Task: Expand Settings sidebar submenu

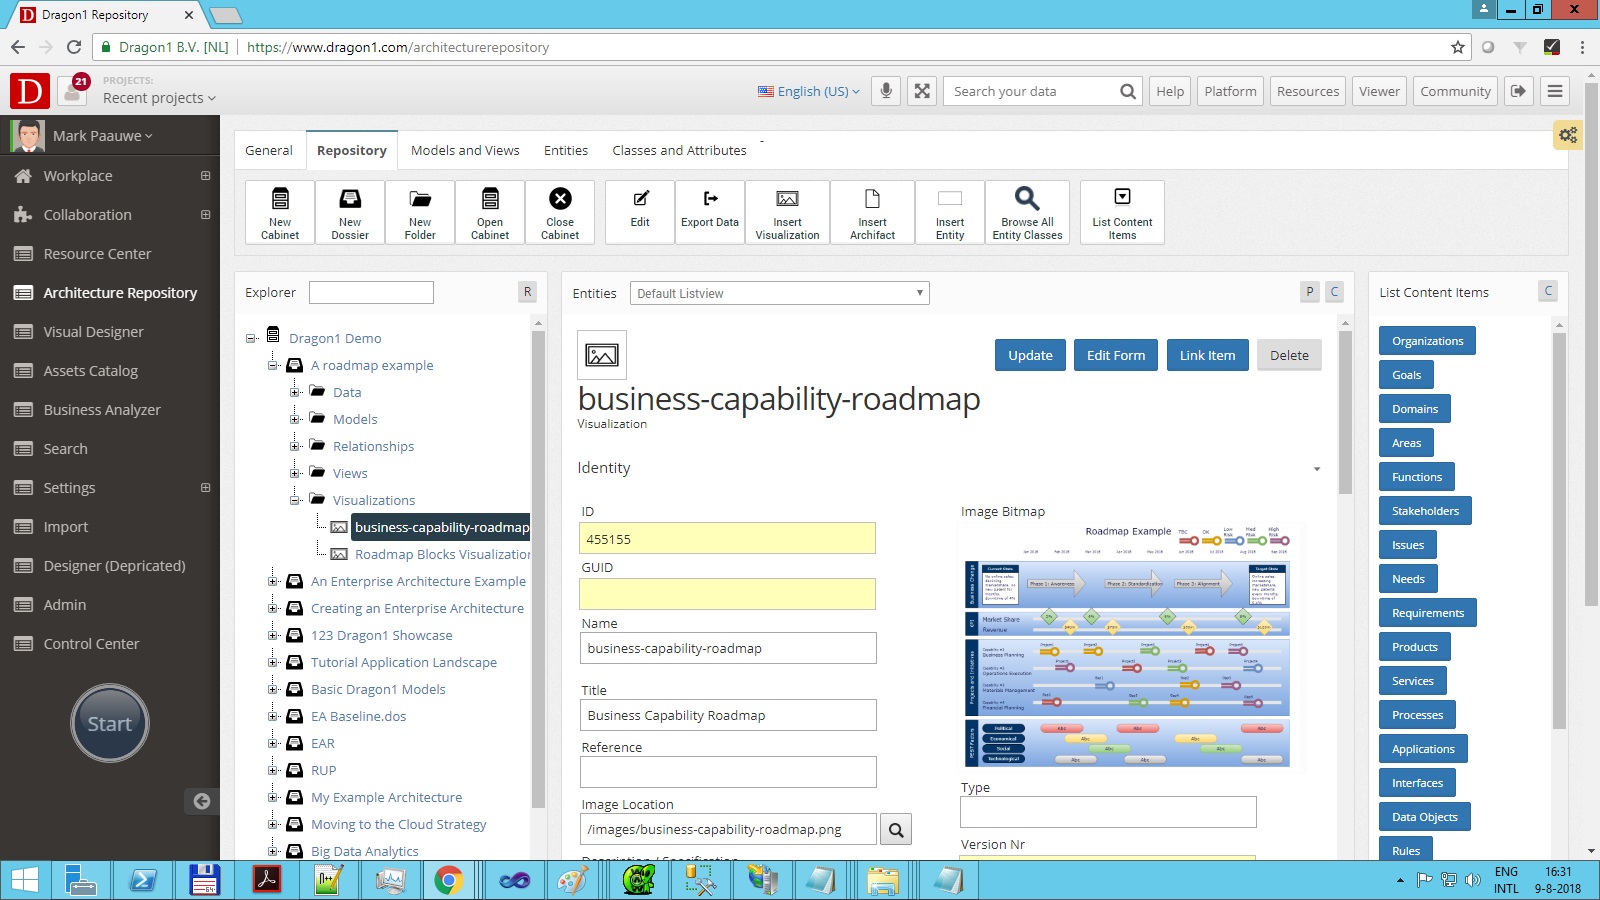Action: (205, 488)
